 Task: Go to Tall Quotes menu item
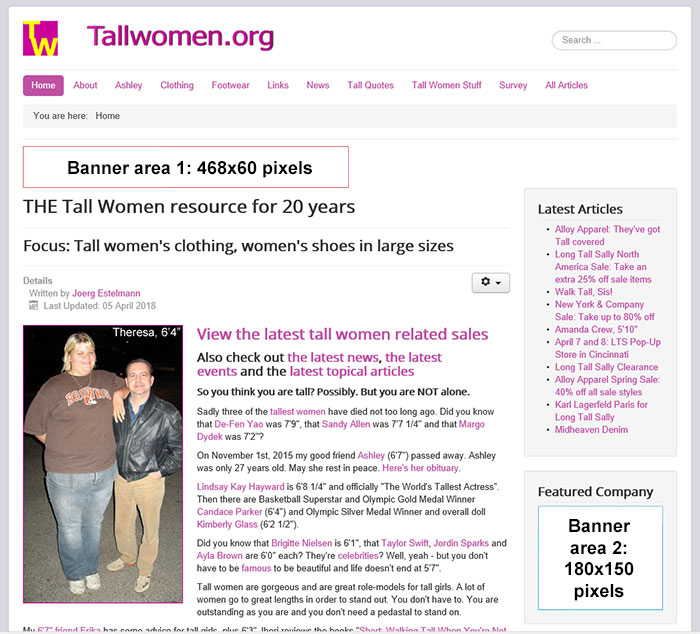point(371,85)
